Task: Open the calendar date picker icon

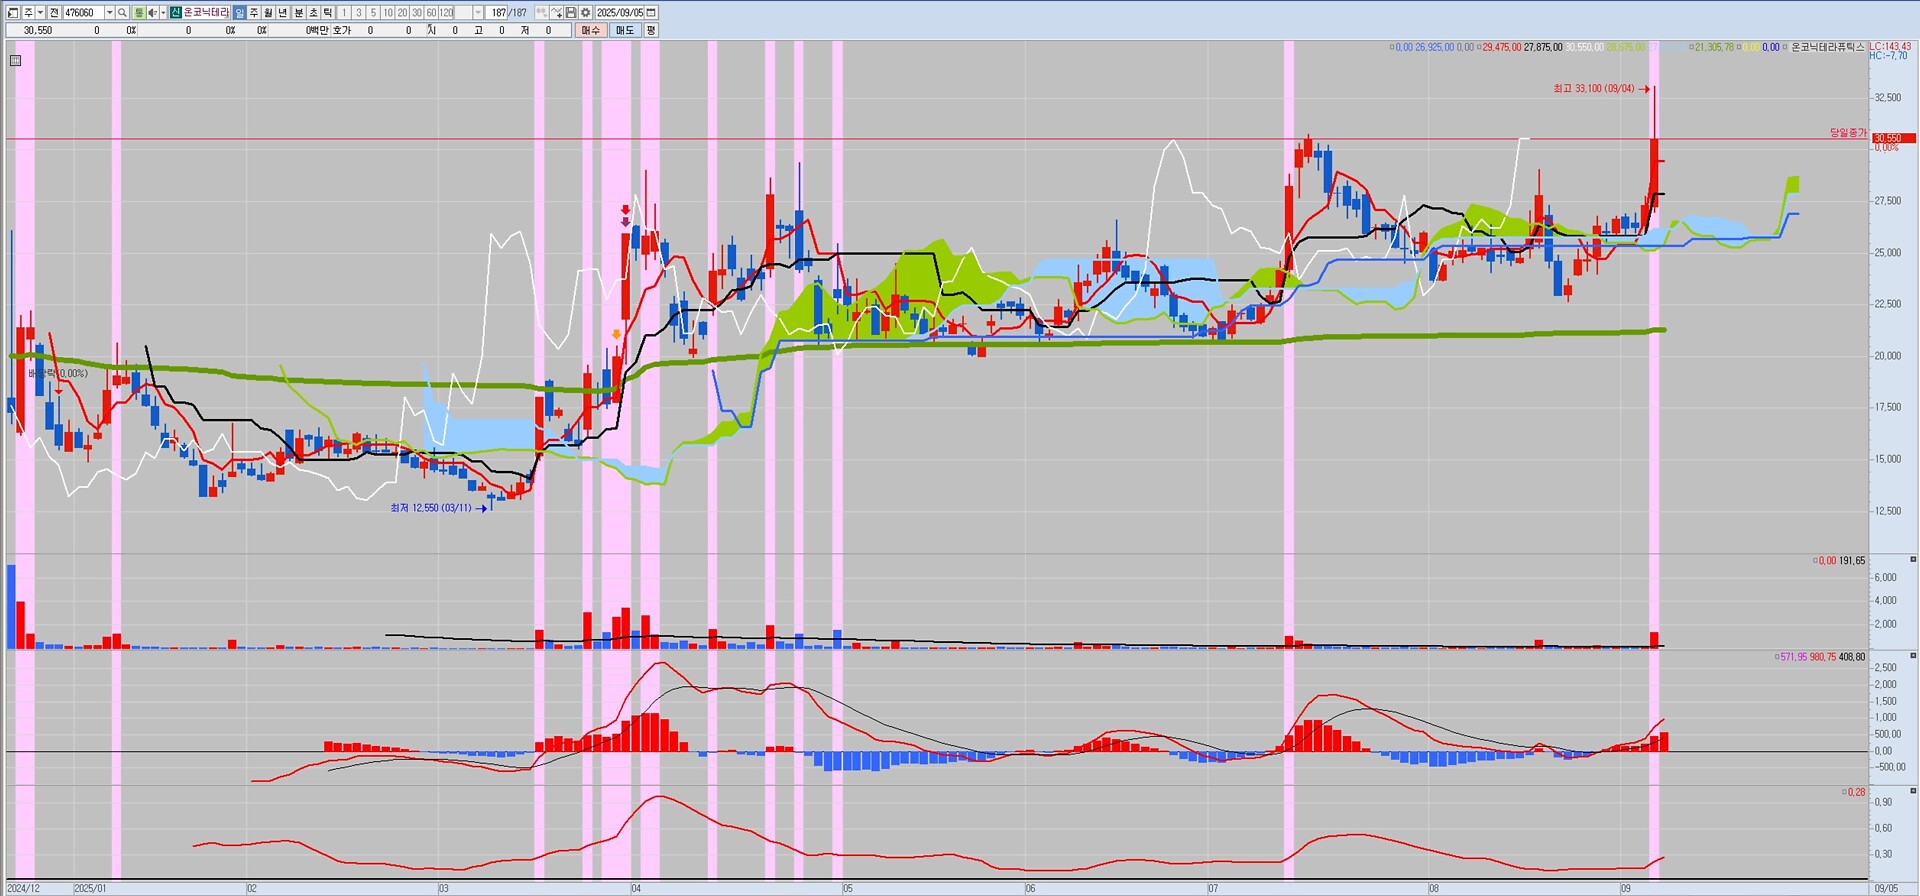Action: coord(651,13)
